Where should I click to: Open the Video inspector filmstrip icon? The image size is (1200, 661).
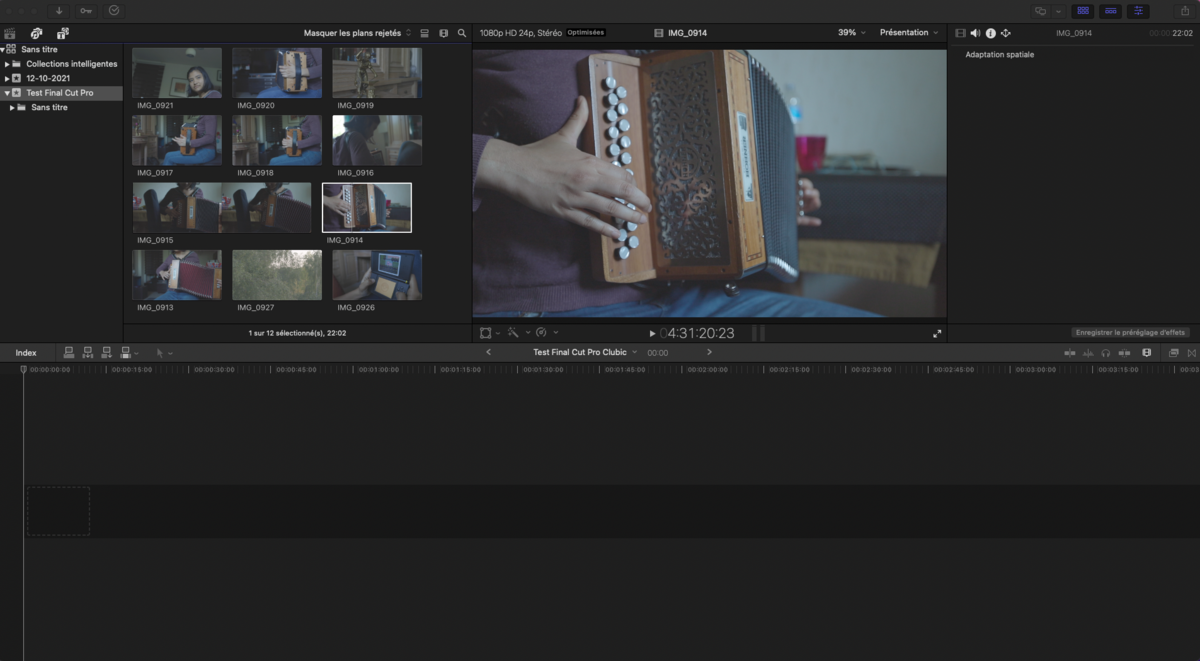[x=961, y=33]
